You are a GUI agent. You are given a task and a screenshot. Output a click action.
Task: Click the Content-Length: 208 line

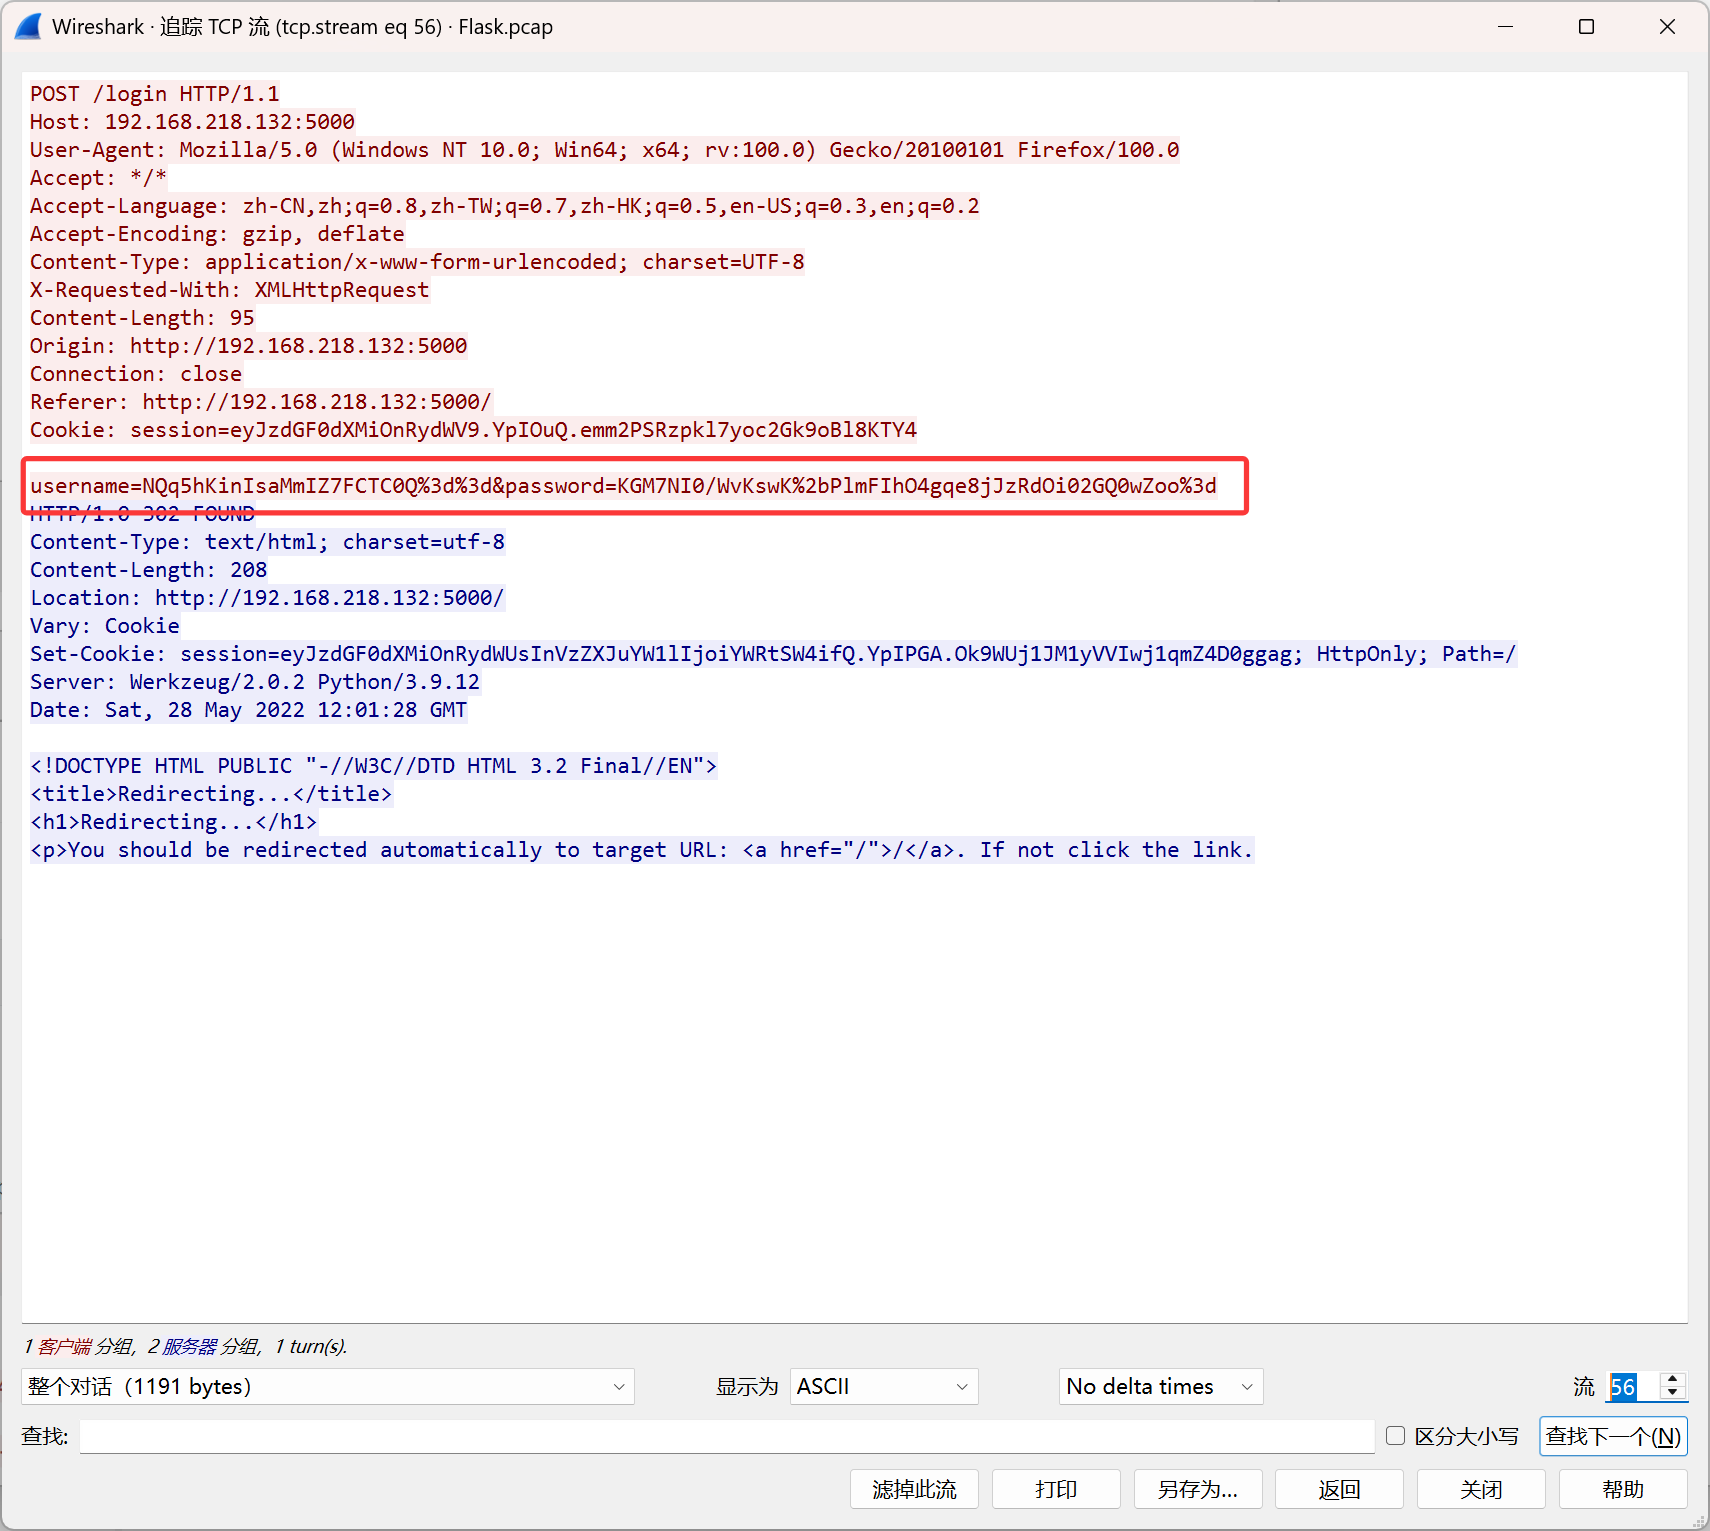(149, 570)
